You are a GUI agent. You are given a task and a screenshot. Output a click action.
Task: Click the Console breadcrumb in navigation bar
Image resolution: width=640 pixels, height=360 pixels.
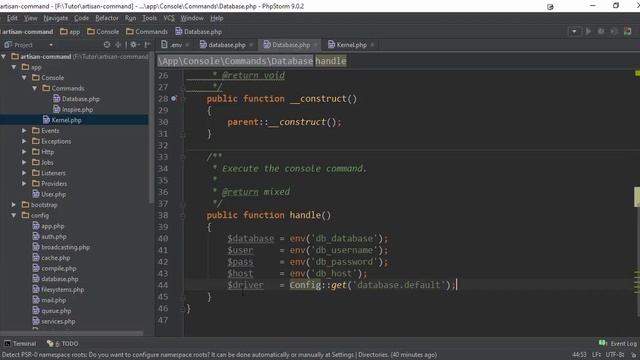[x=103, y=31]
